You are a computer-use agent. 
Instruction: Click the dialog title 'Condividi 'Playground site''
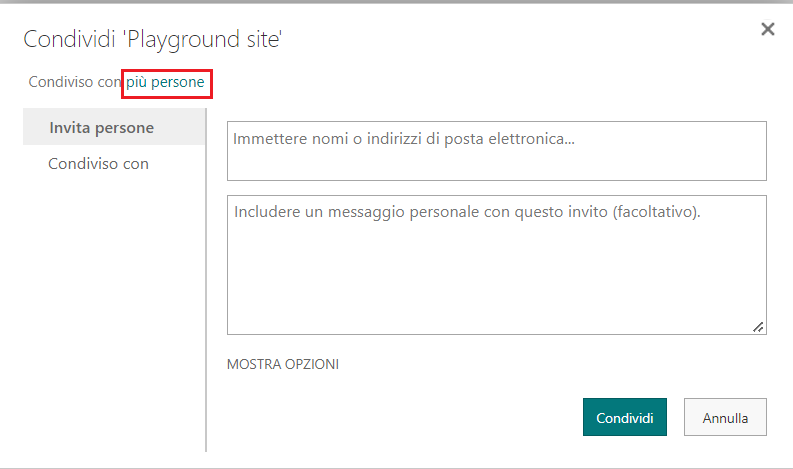tap(153, 39)
